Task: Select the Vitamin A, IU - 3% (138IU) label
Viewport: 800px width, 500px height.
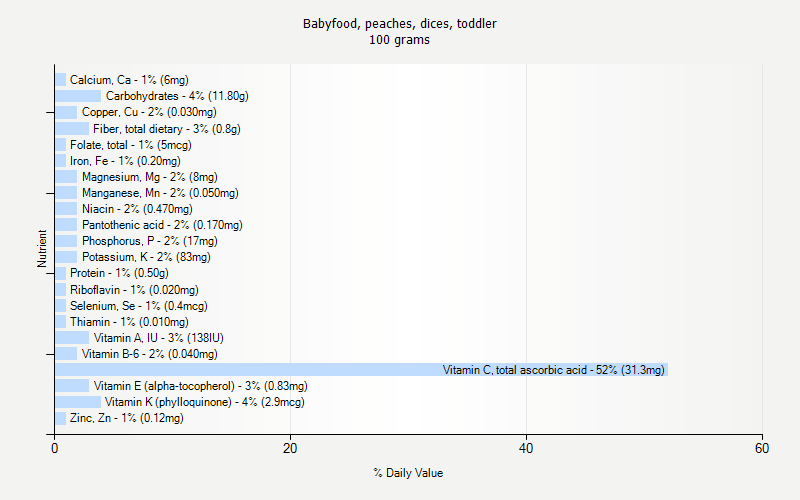Action: pos(159,338)
